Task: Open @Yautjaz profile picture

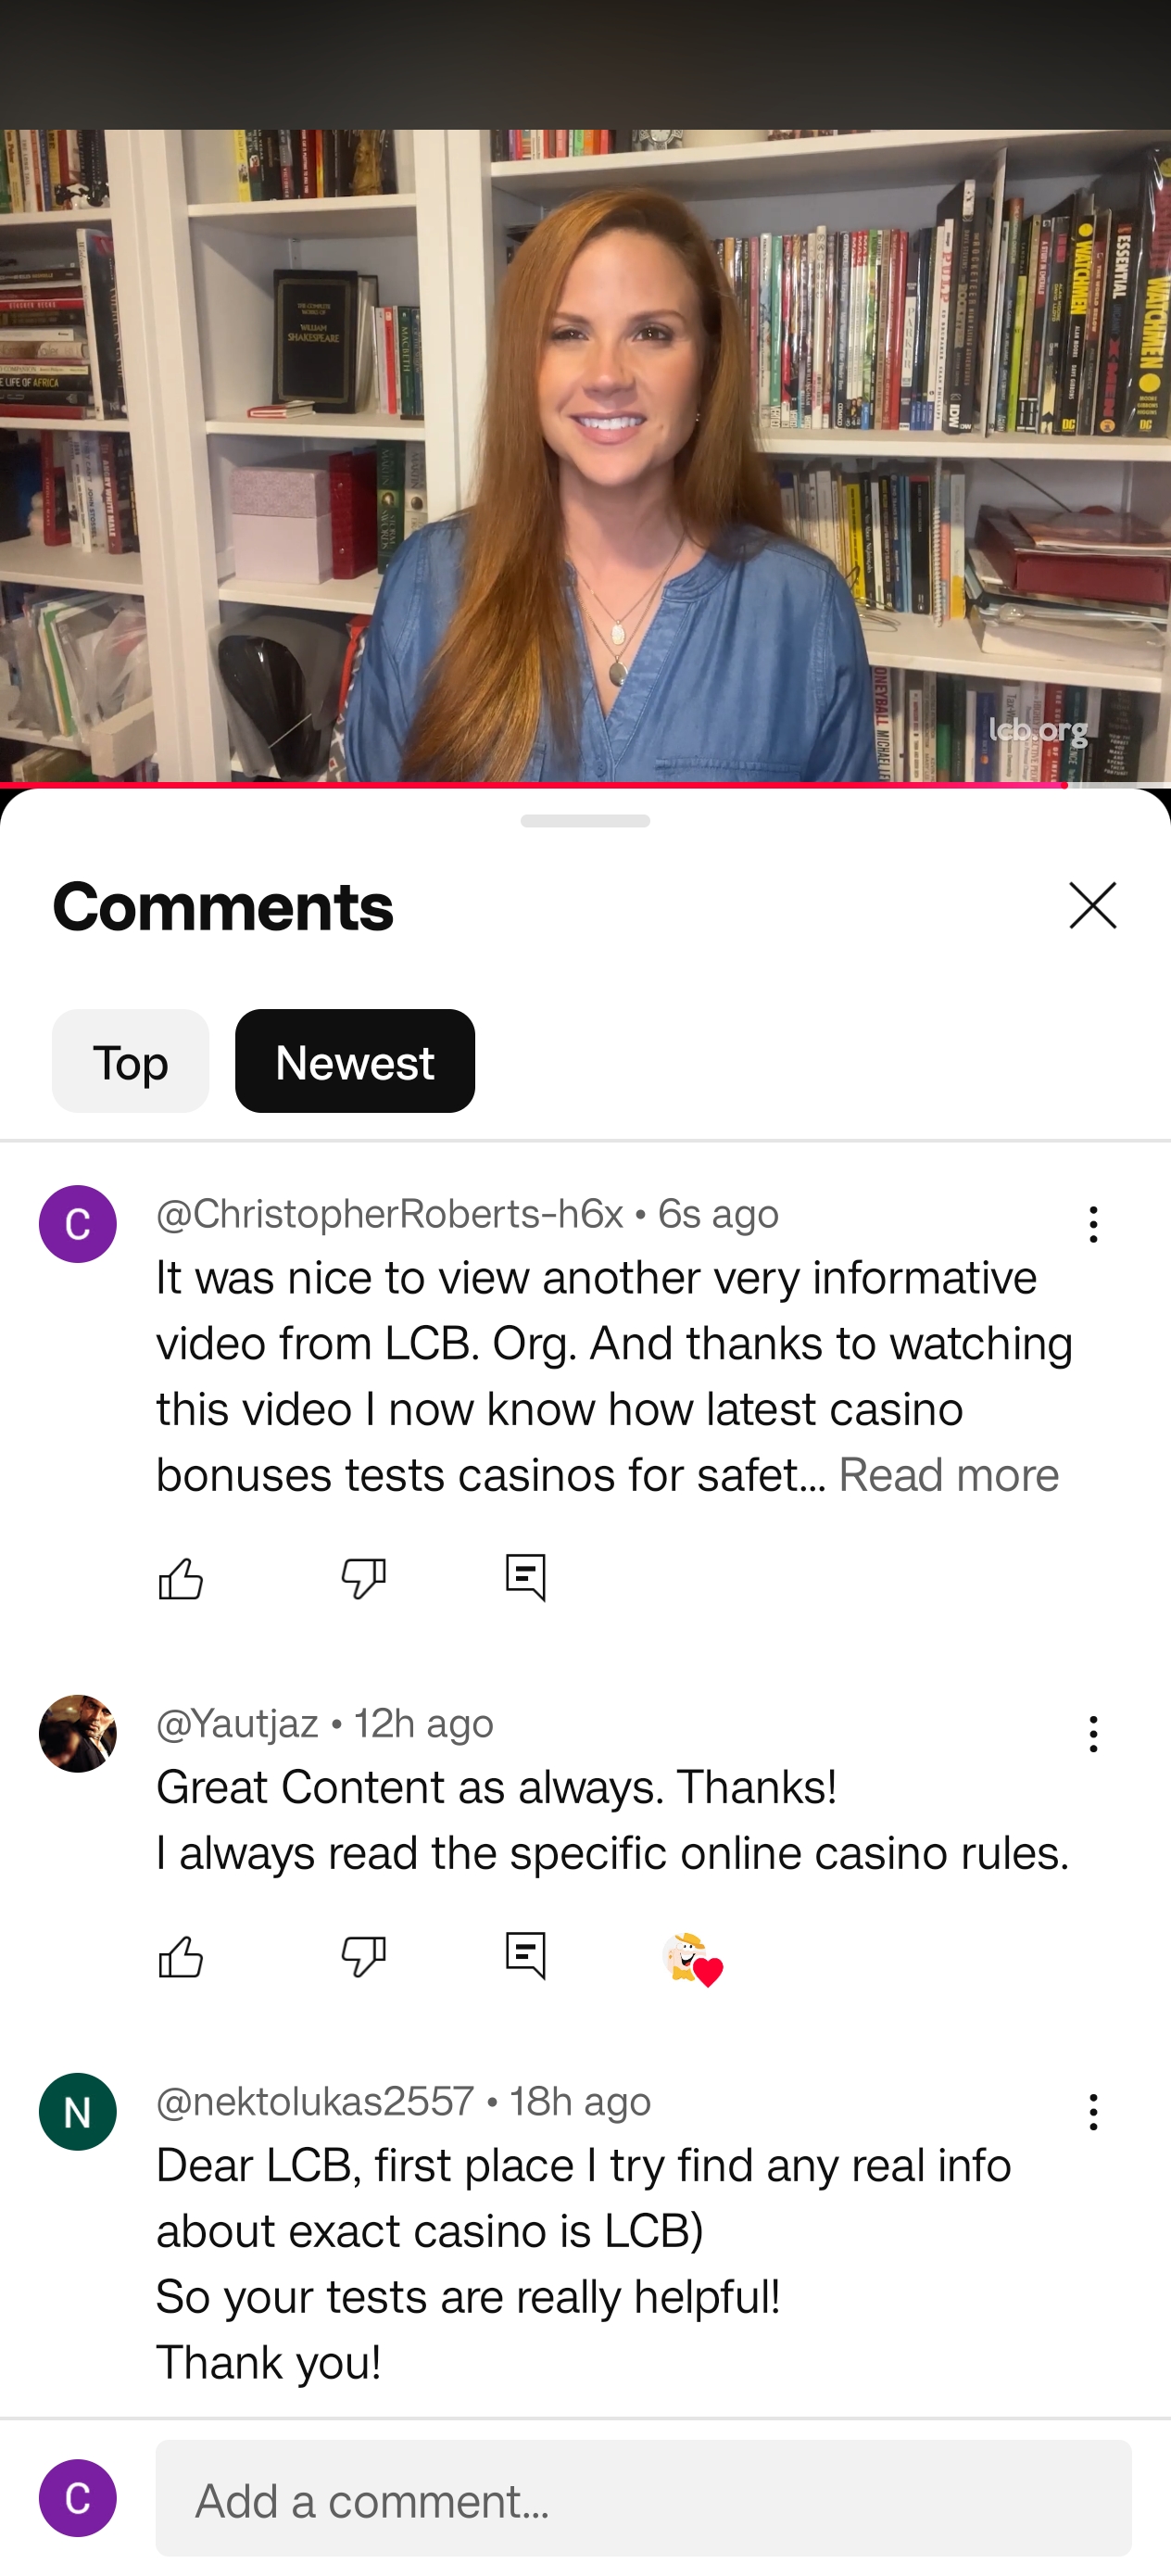Action: click(x=78, y=1734)
